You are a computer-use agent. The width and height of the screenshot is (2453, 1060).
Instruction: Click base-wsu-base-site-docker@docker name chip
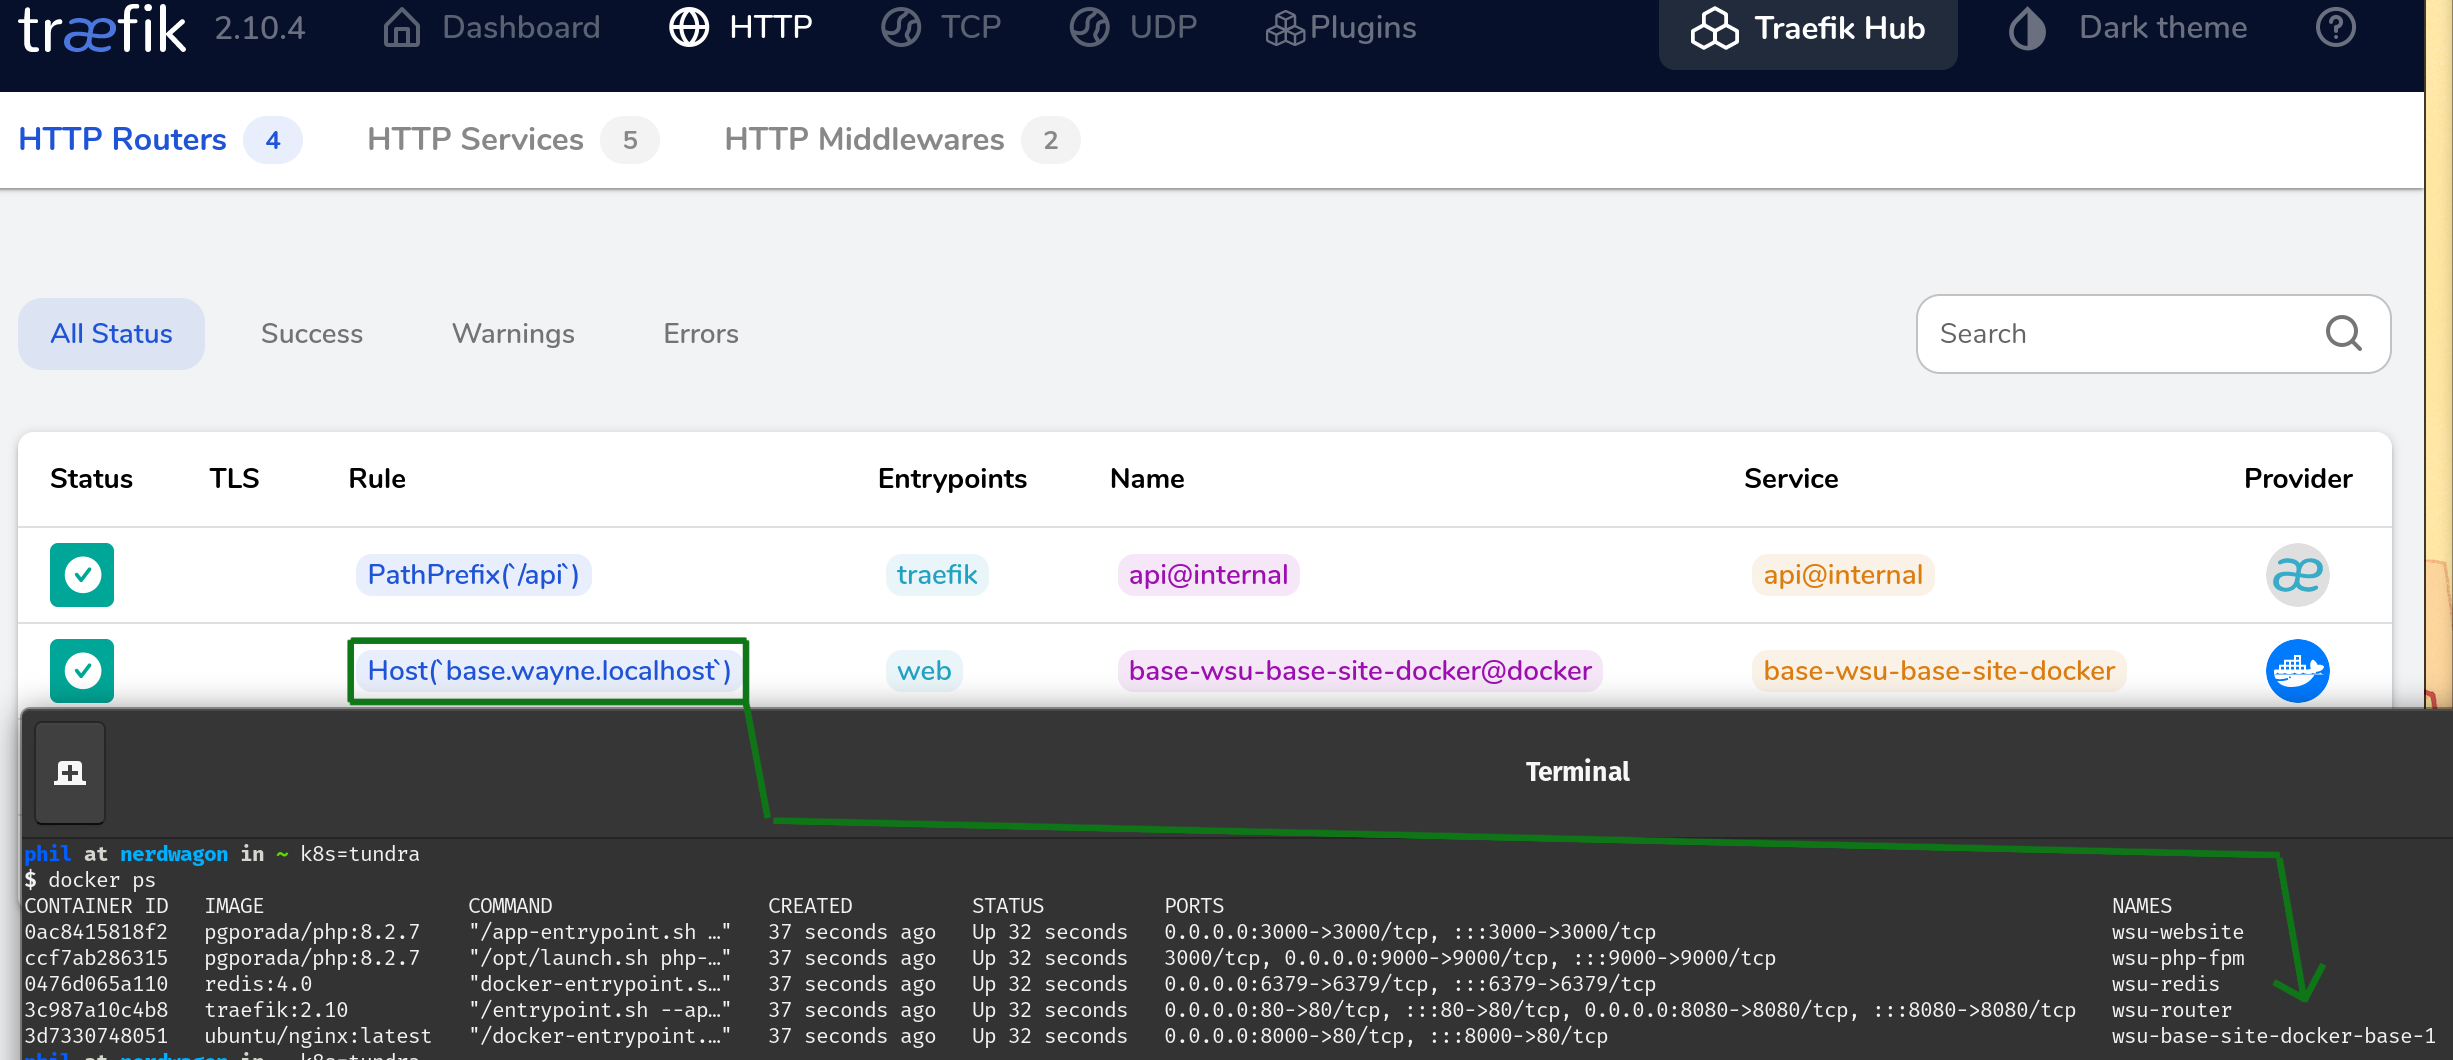click(1360, 671)
